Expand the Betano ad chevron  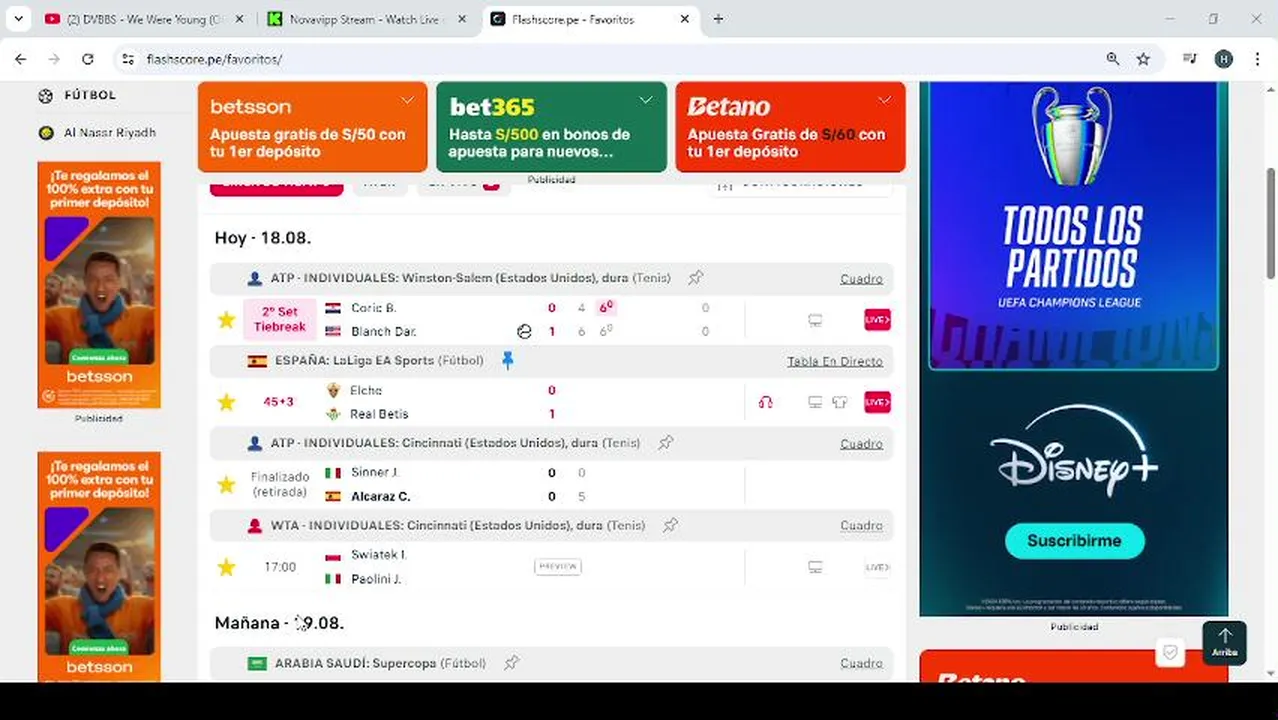click(x=884, y=100)
